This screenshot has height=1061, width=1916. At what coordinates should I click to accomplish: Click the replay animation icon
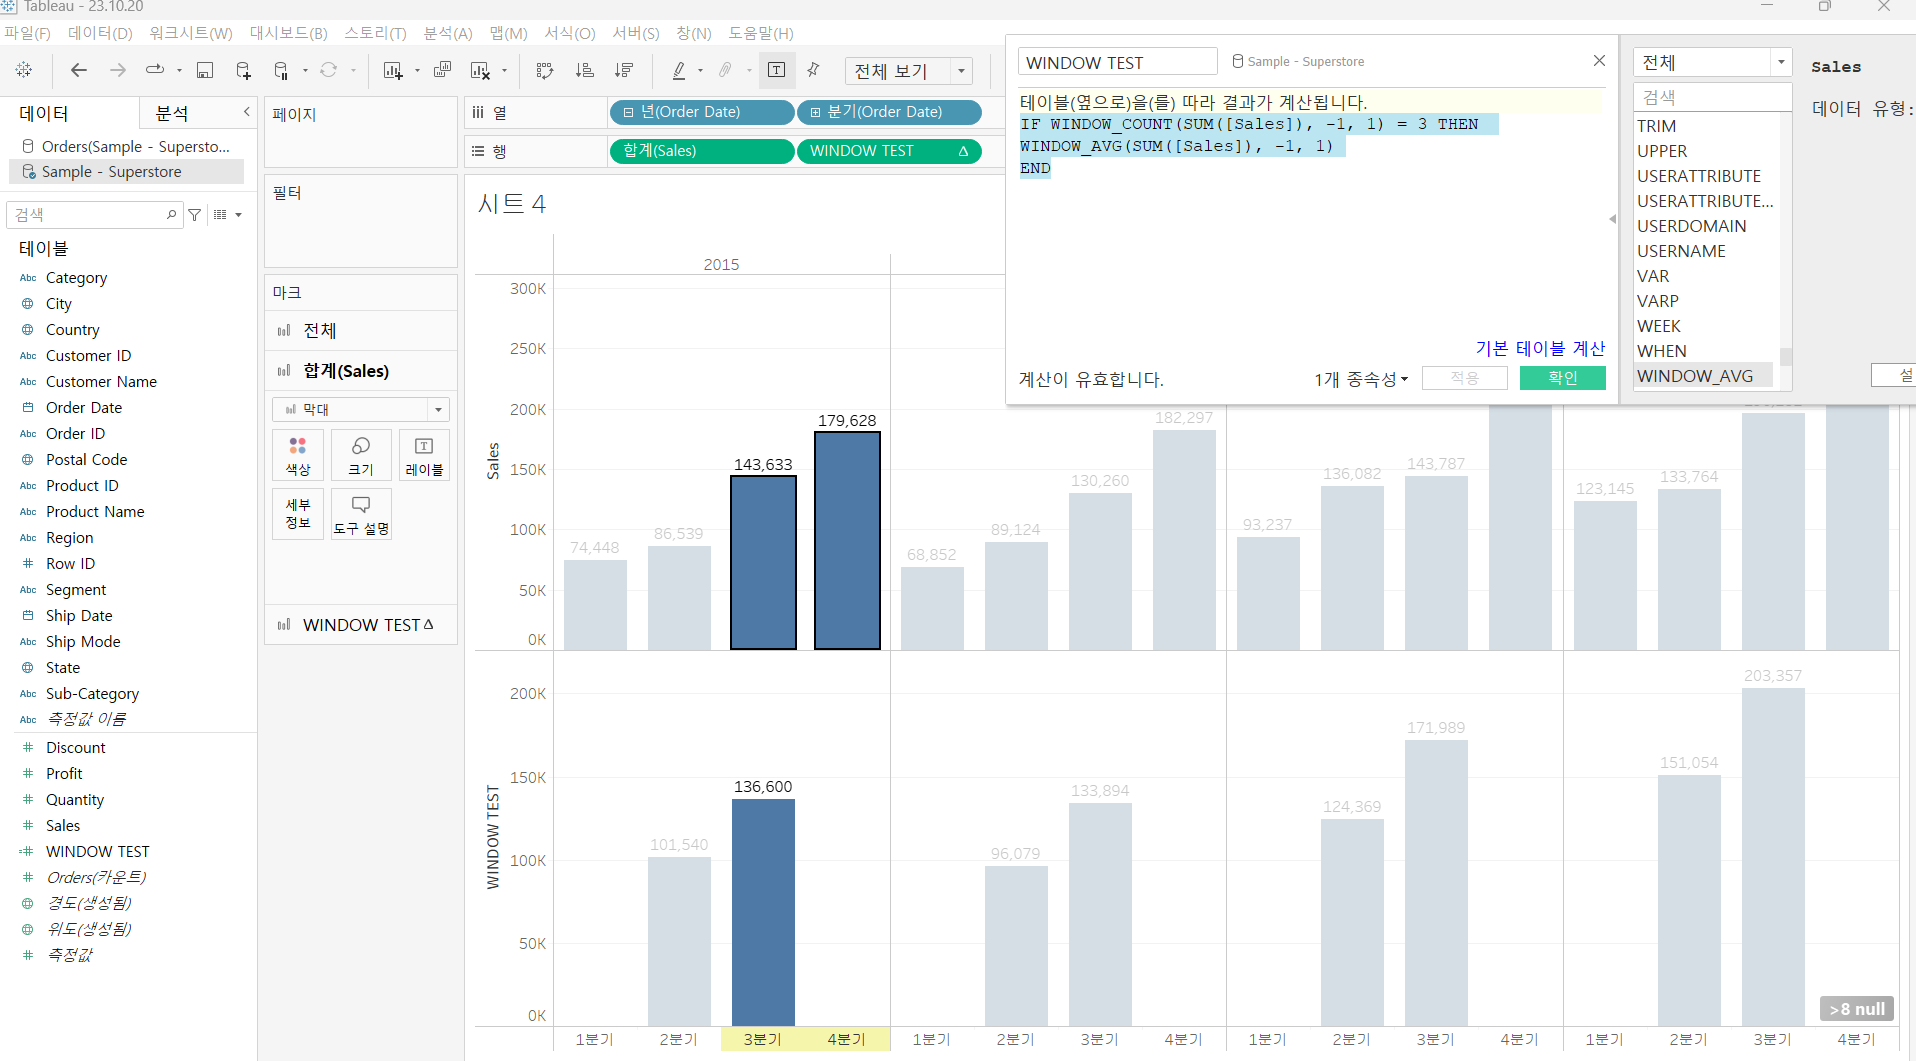point(155,70)
